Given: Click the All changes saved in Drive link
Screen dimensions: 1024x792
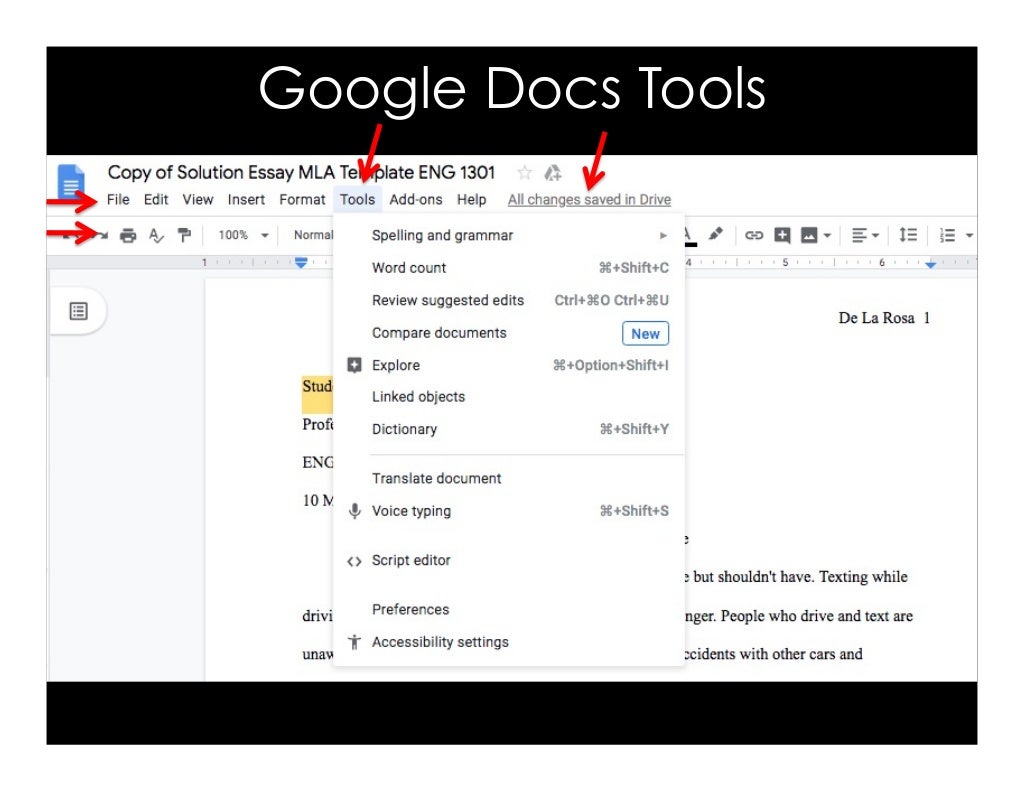Looking at the screenshot, I should tap(589, 199).
